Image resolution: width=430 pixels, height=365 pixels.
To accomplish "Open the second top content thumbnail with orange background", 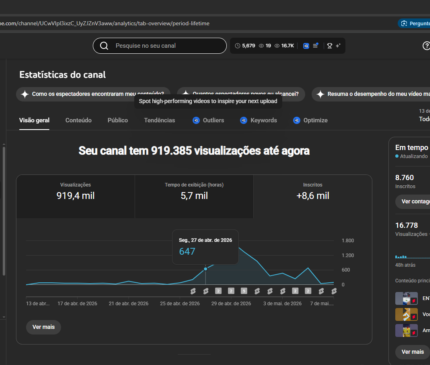I will point(406,314).
